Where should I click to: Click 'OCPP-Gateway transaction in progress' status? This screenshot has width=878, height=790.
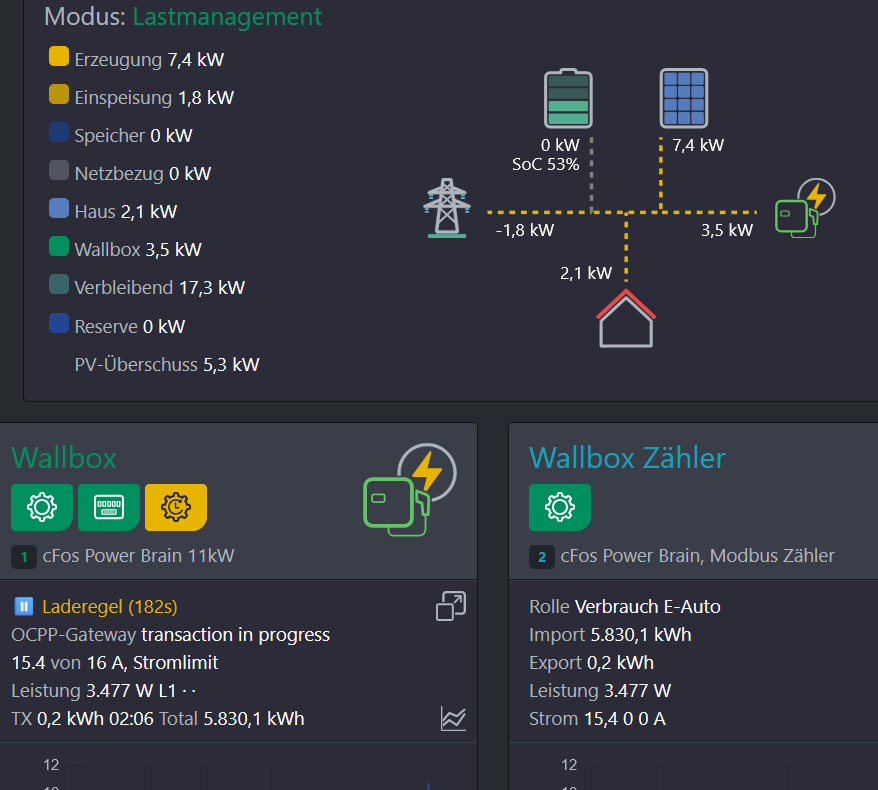click(170, 635)
